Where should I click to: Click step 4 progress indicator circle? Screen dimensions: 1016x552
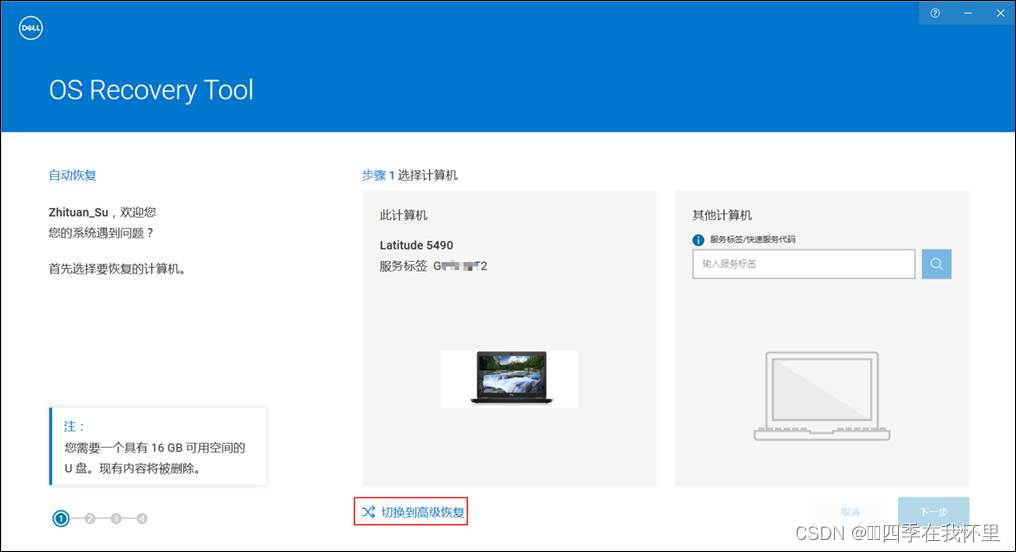click(x=142, y=518)
